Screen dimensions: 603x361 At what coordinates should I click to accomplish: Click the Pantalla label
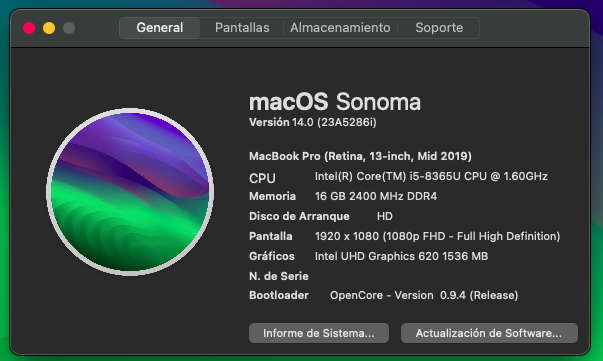(270, 236)
